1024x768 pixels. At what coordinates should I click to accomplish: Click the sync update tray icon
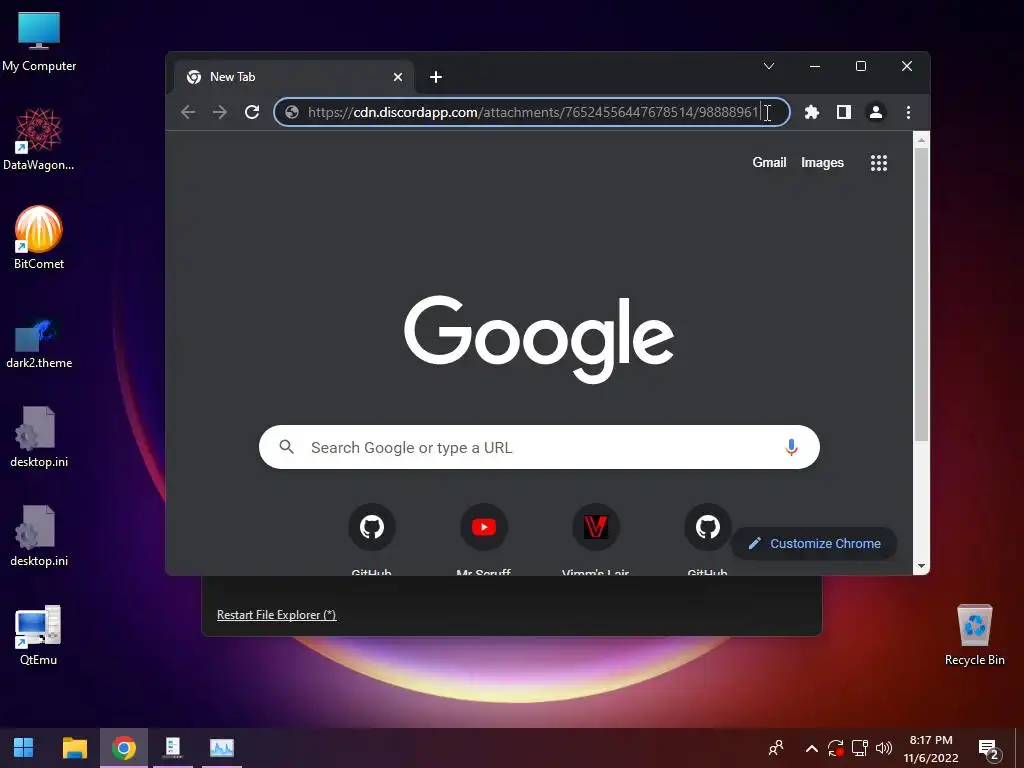[x=836, y=748]
